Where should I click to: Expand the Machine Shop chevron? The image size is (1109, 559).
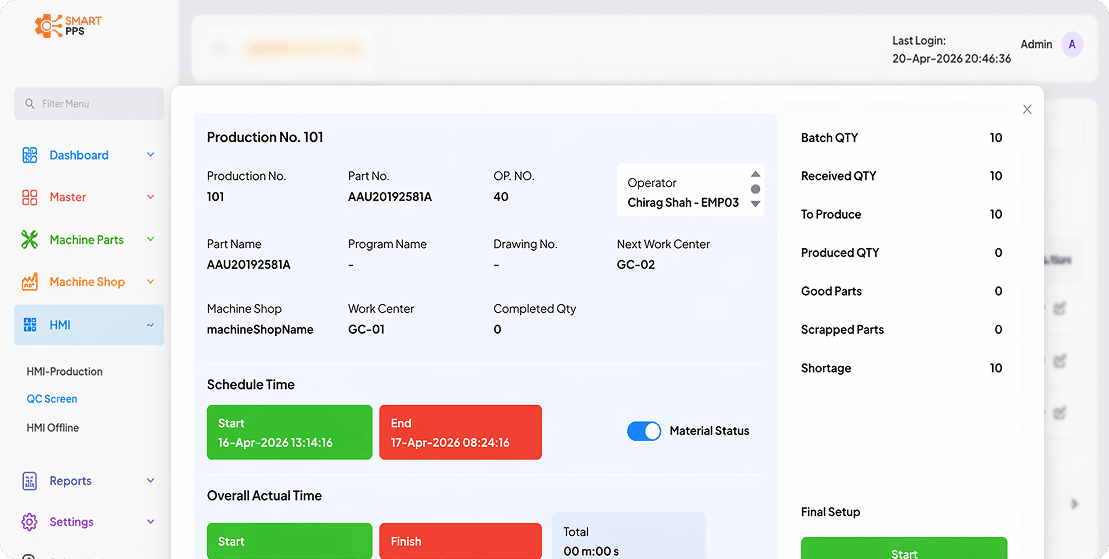151,282
